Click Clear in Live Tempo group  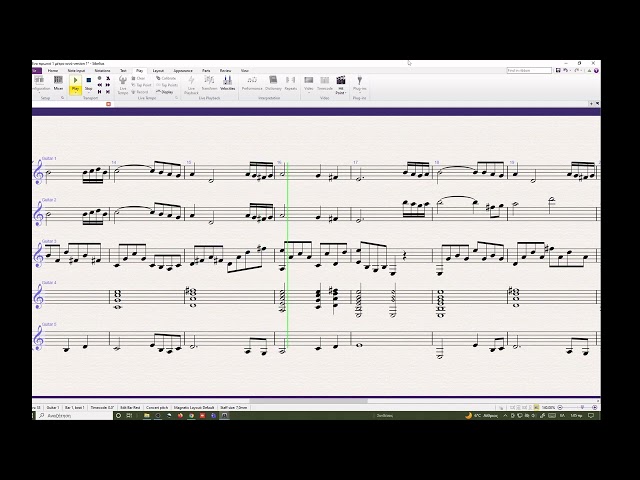point(138,78)
